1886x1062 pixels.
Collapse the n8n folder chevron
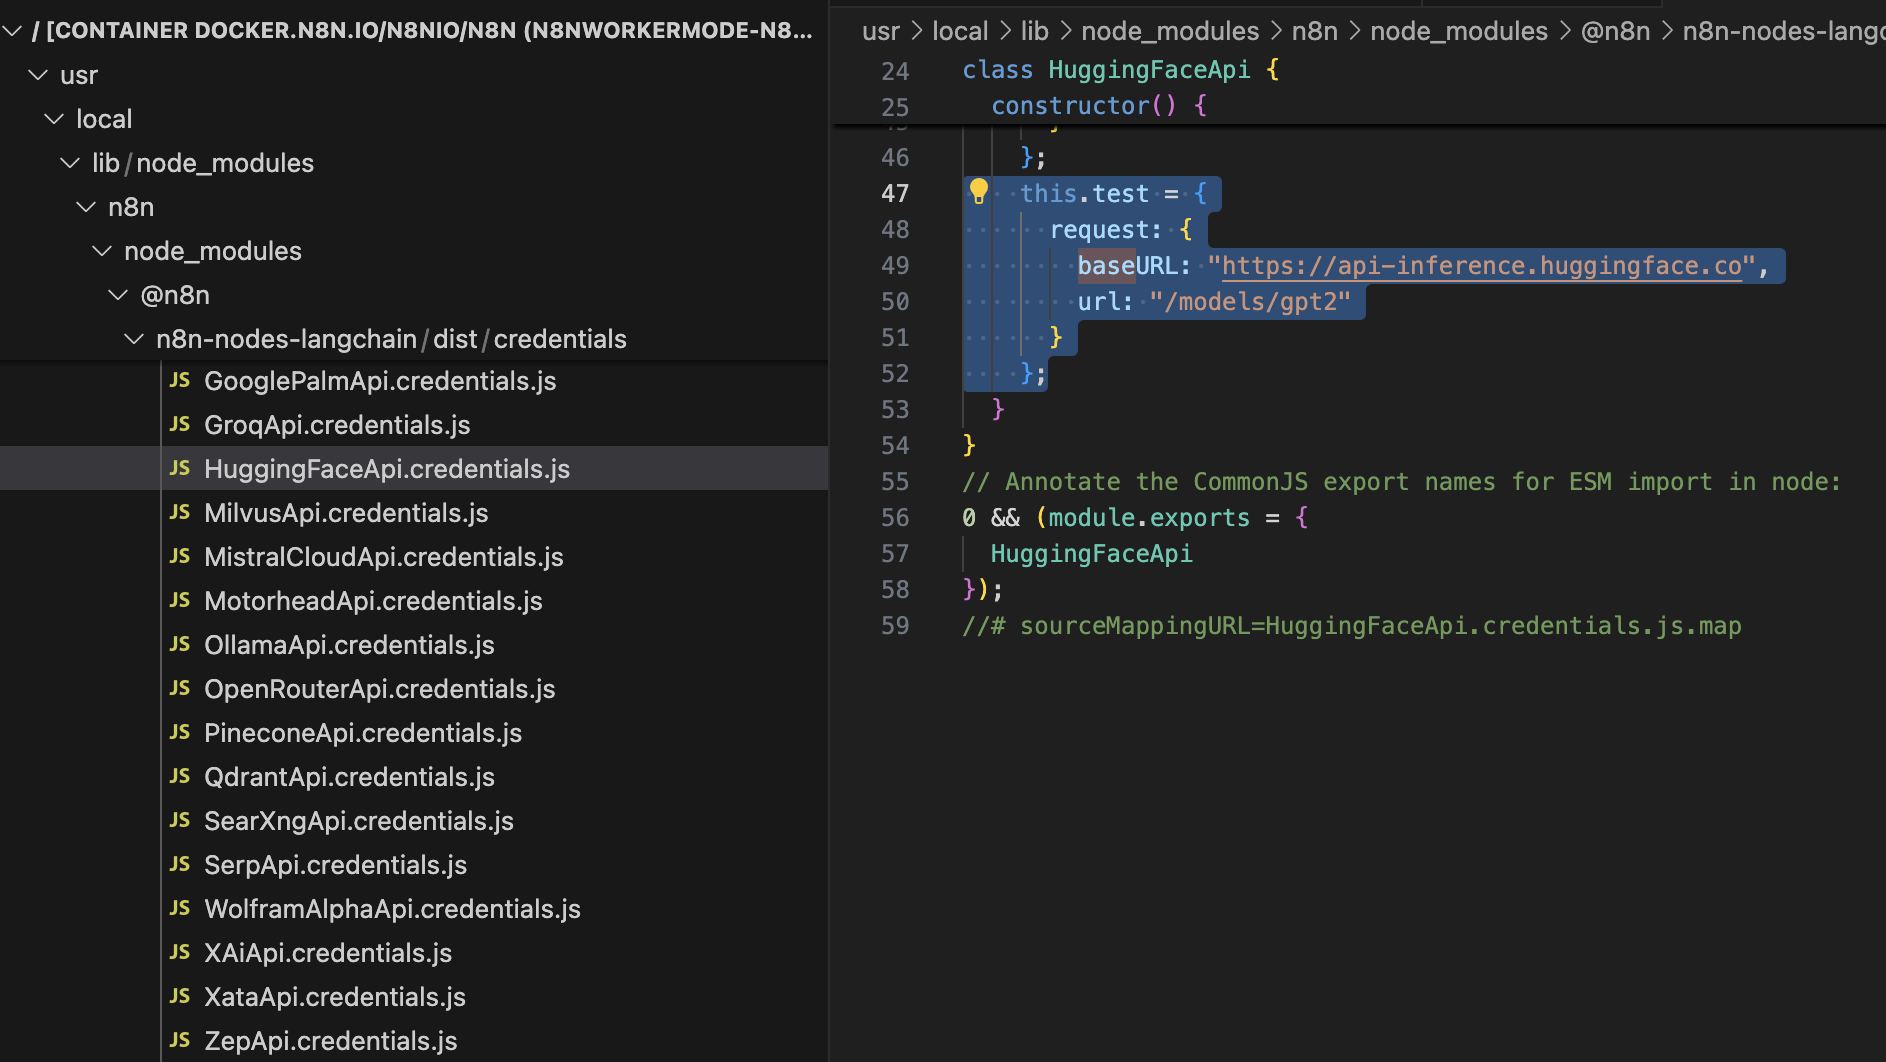pyautogui.click(x=86, y=207)
